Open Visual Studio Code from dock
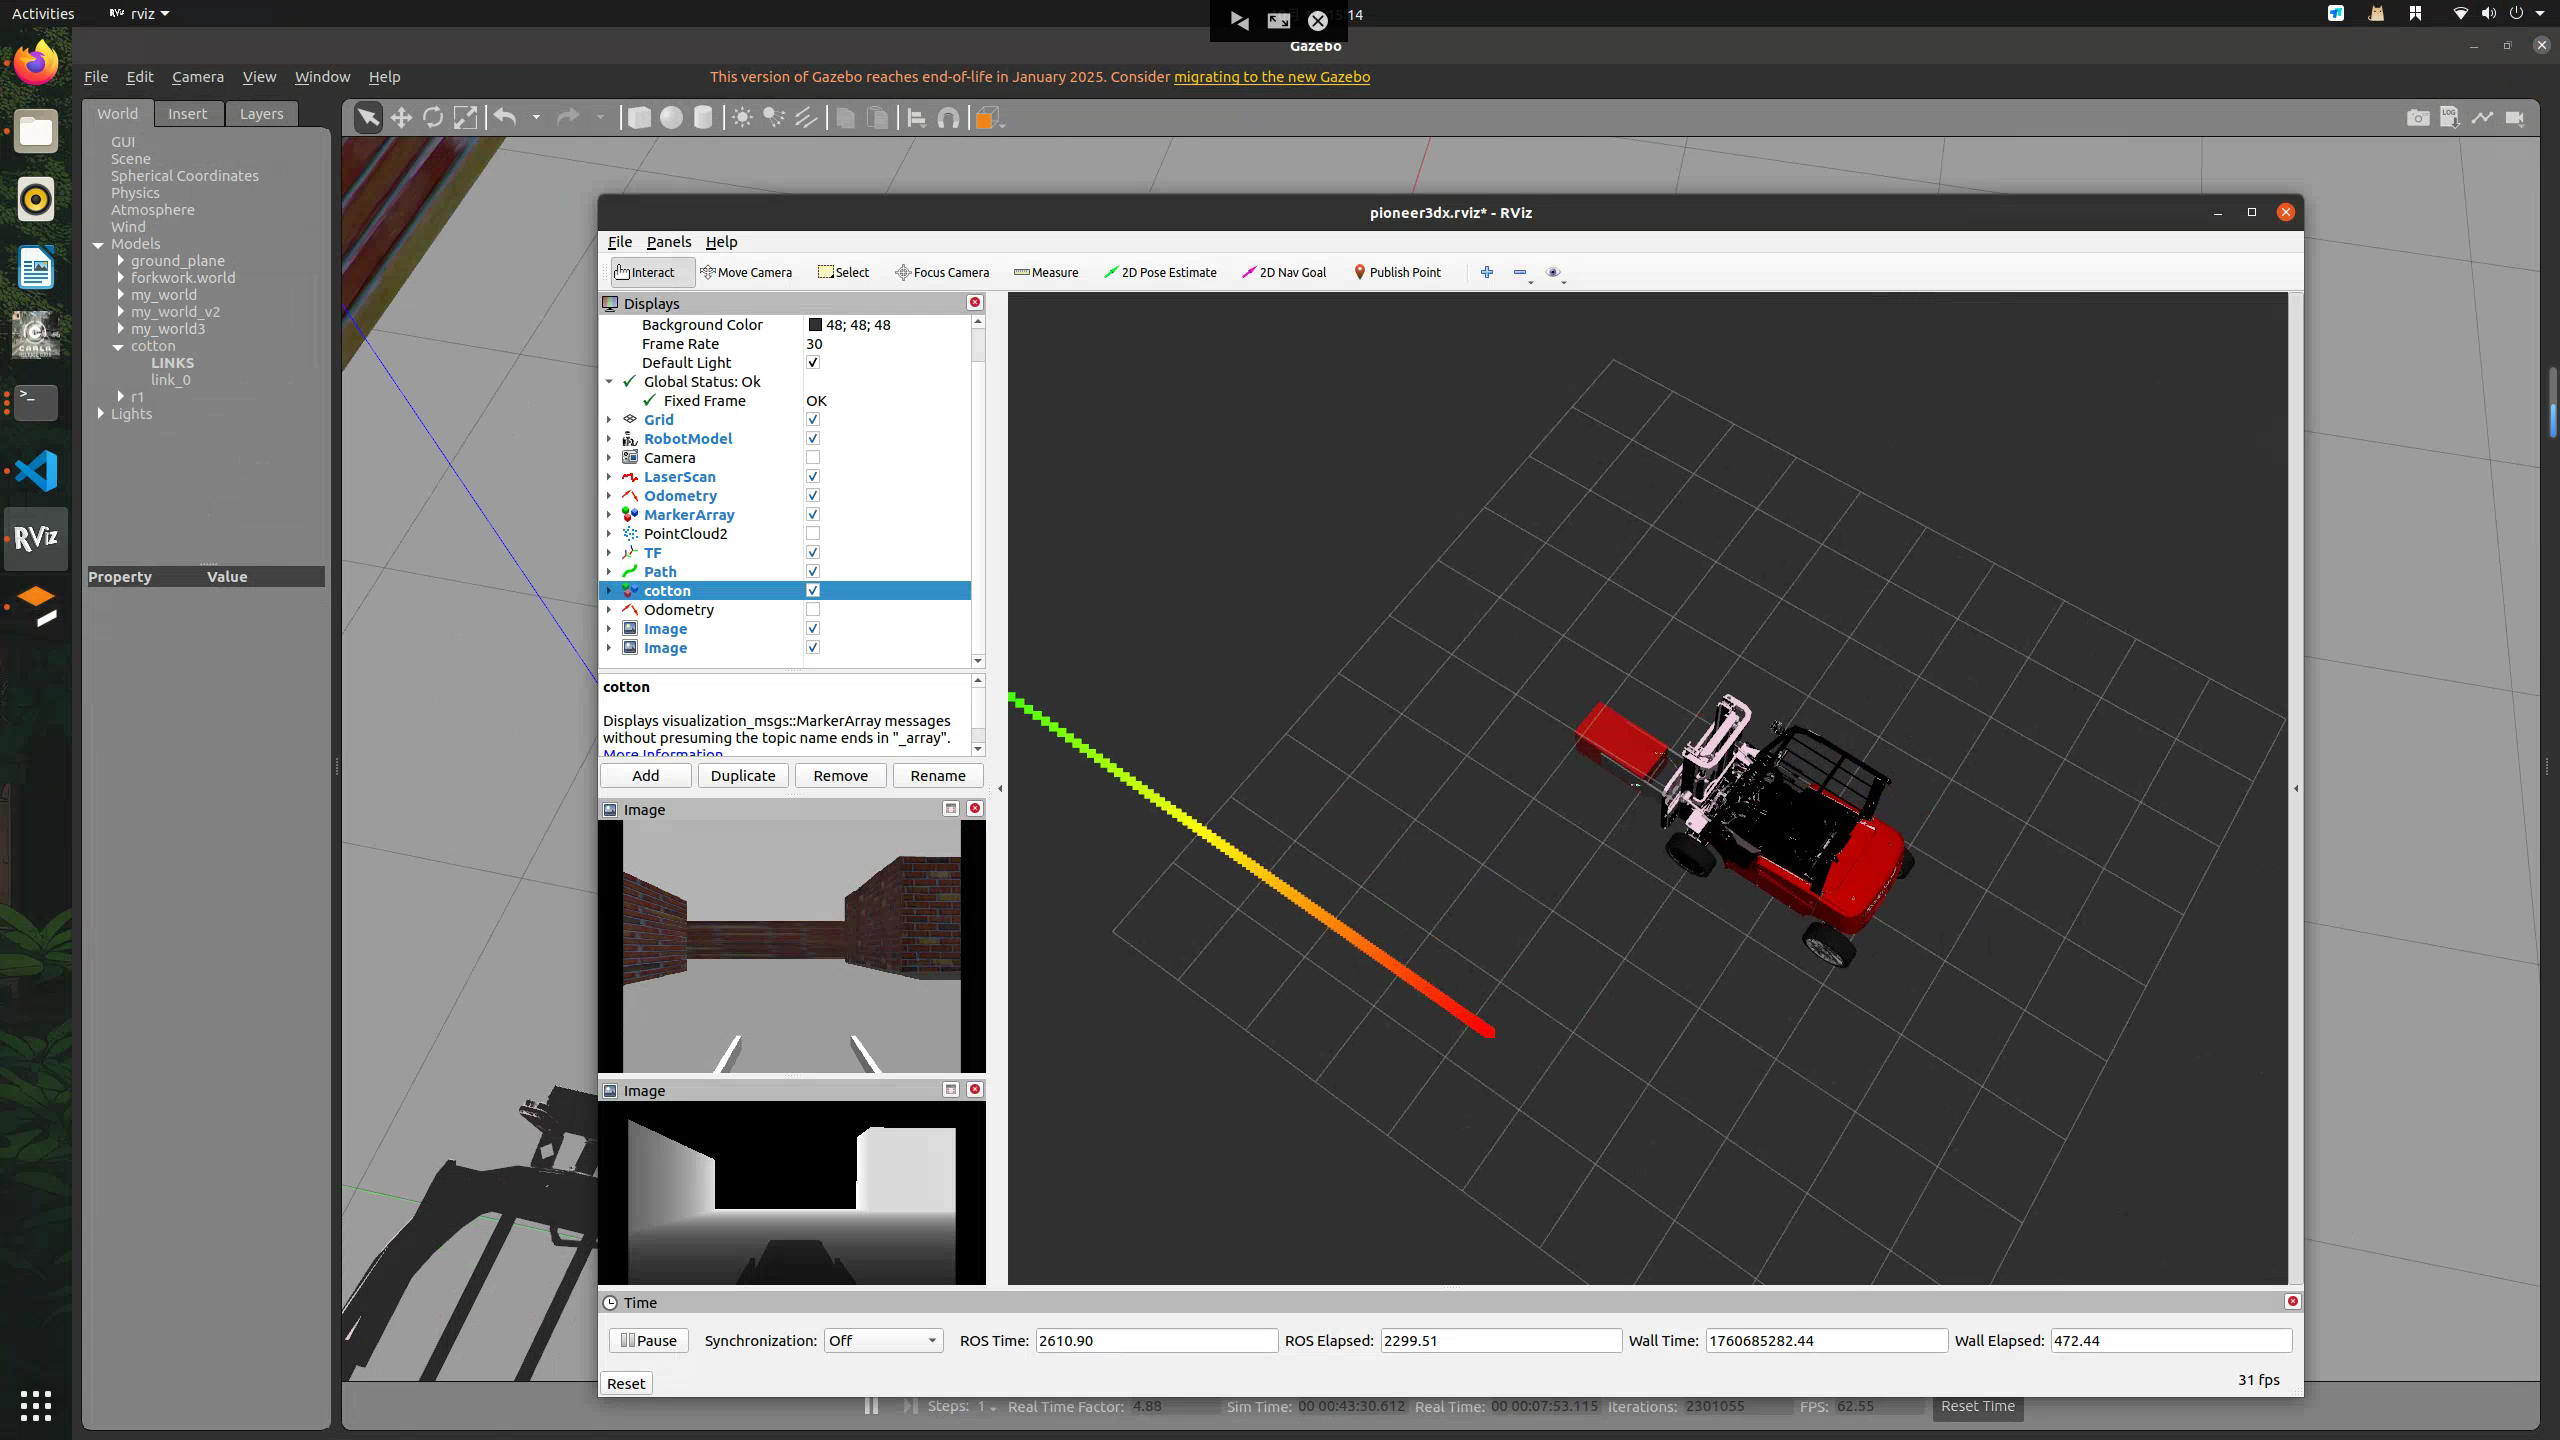Image resolution: width=2560 pixels, height=1440 pixels. click(x=36, y=471)
